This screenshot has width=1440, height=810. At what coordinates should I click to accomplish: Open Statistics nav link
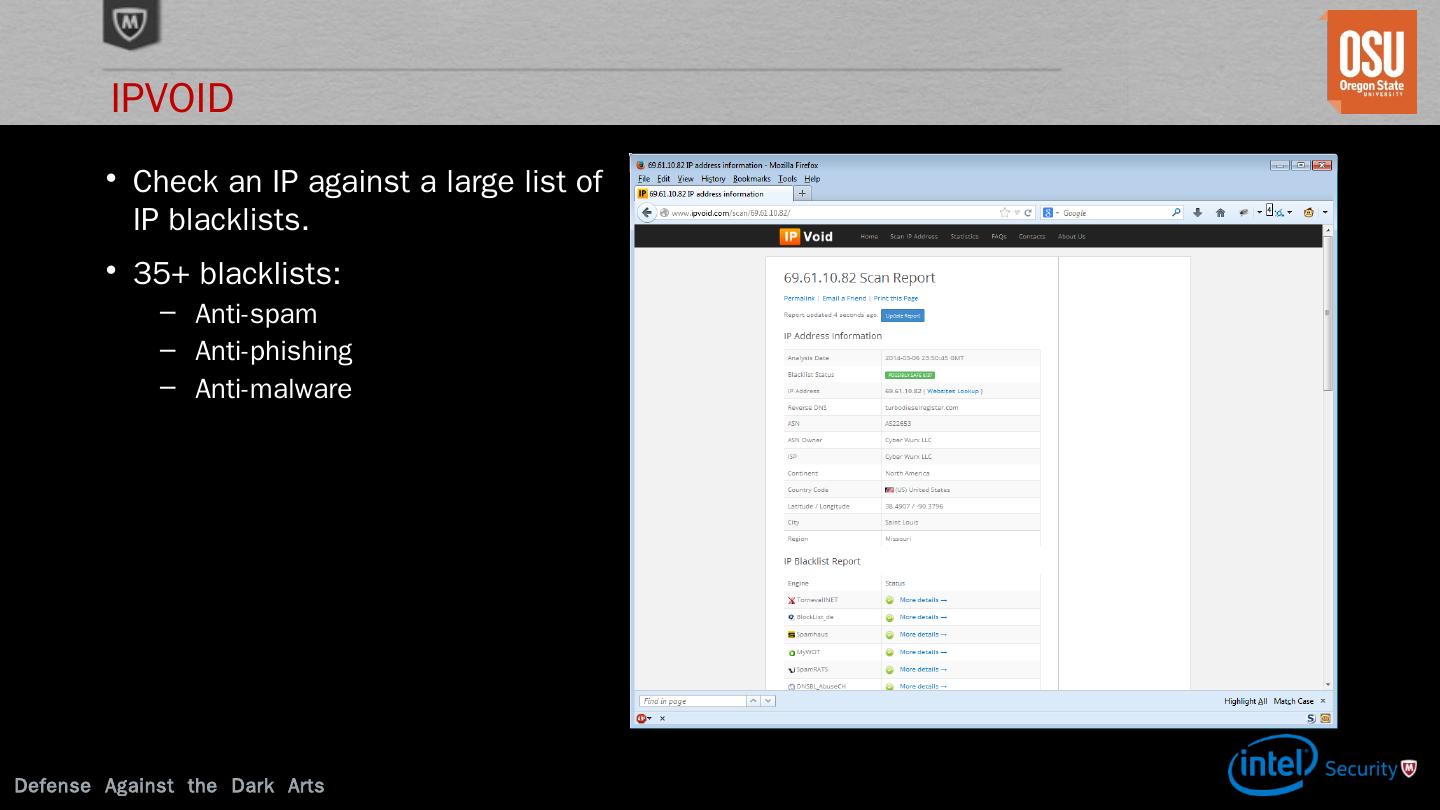pyautogui.click(x=964, y=237)
